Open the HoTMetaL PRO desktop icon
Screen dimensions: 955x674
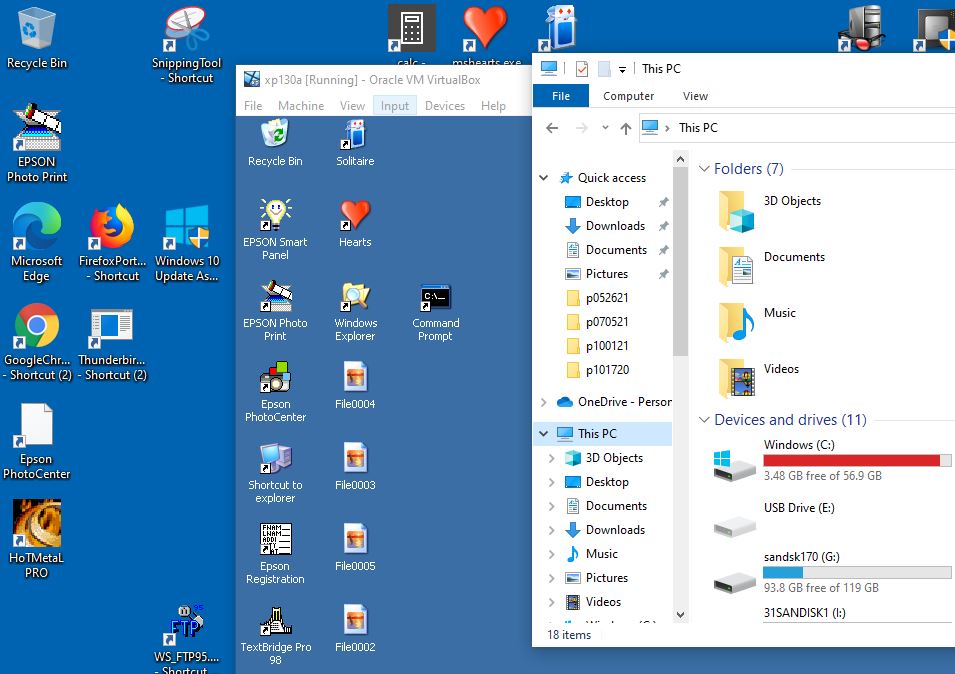37,539
